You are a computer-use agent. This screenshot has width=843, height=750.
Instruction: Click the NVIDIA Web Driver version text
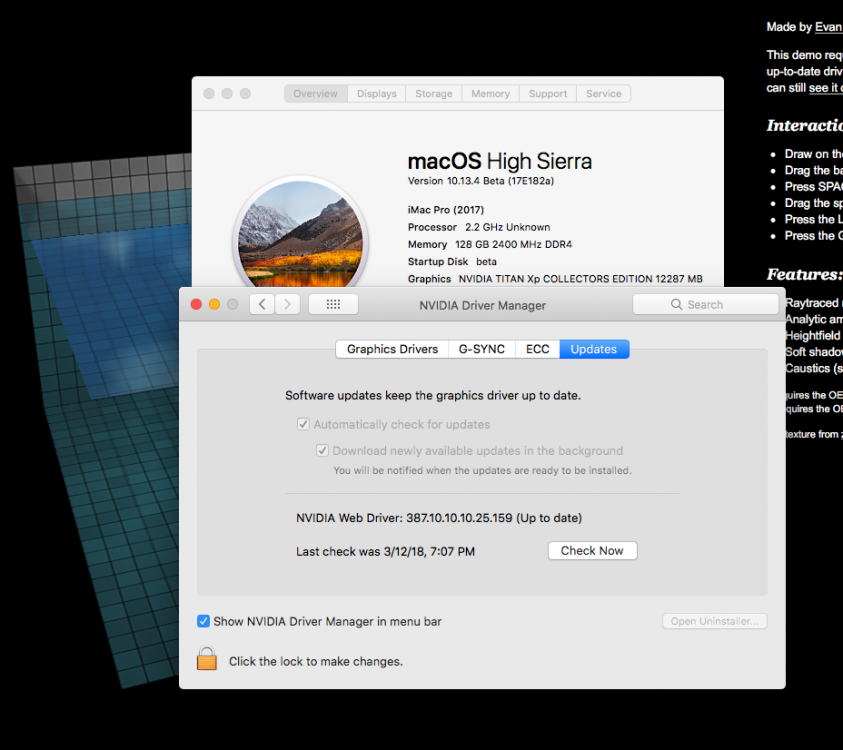439,518
